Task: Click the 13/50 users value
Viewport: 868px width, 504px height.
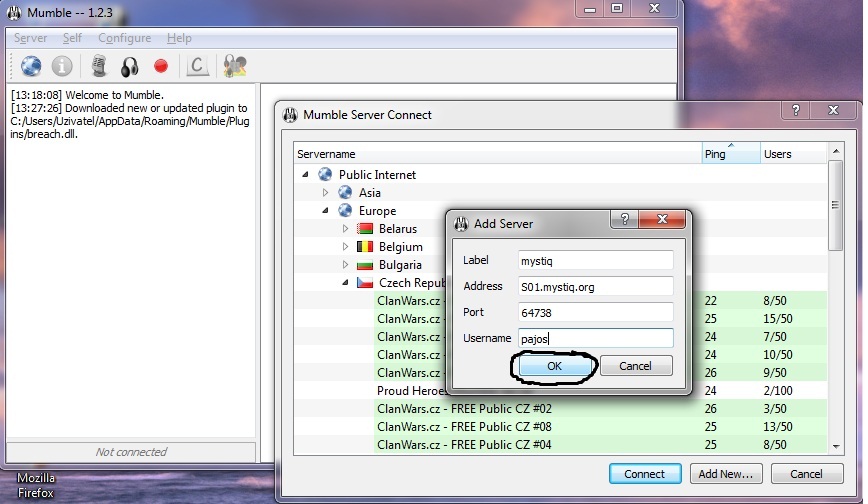Action: point(778,427)
